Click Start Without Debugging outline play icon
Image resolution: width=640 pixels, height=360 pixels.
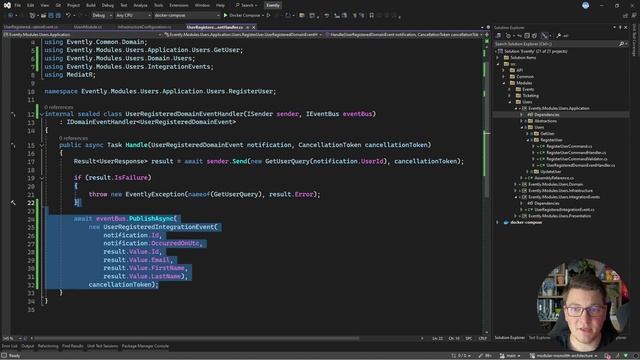pyautogui.click(x=269, y=16)
